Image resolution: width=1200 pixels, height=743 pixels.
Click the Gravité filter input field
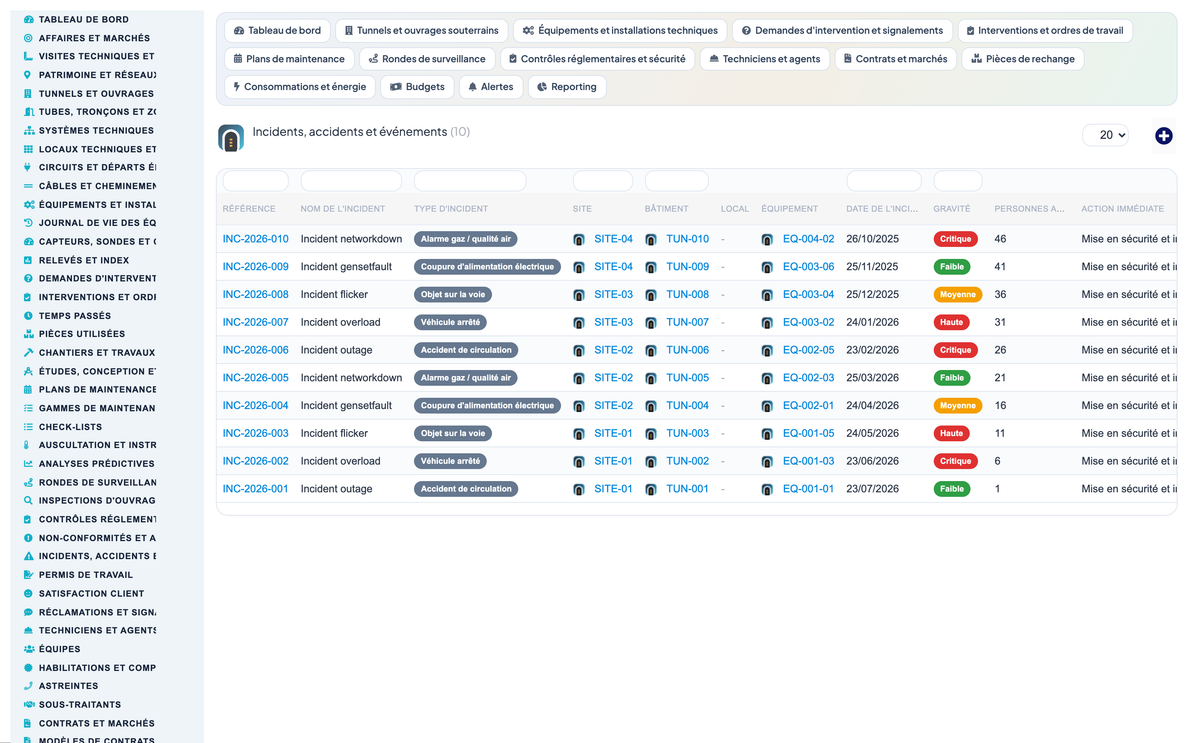pos(958,181)
